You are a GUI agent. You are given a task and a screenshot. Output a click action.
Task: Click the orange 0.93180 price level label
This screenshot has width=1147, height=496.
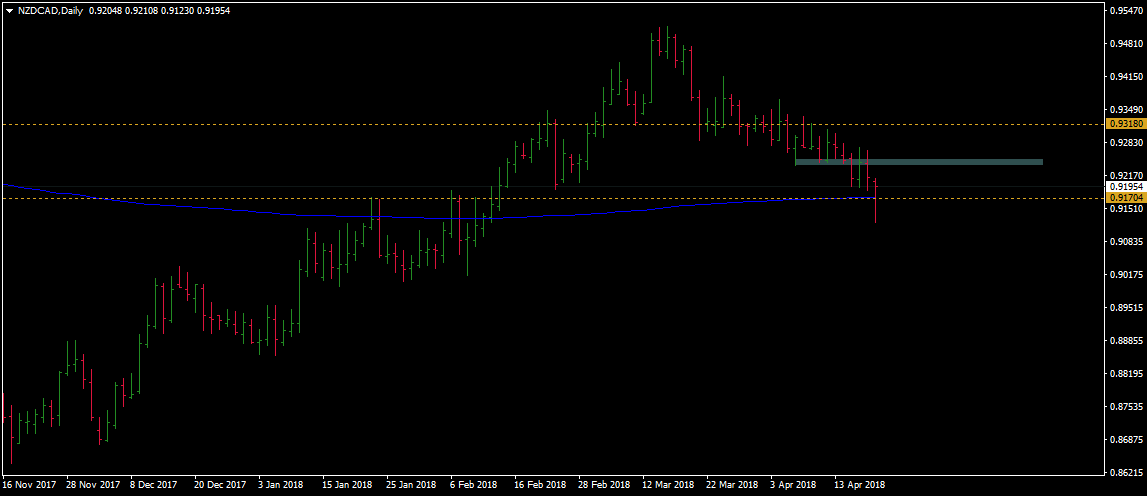click(x=1126, y=124)
